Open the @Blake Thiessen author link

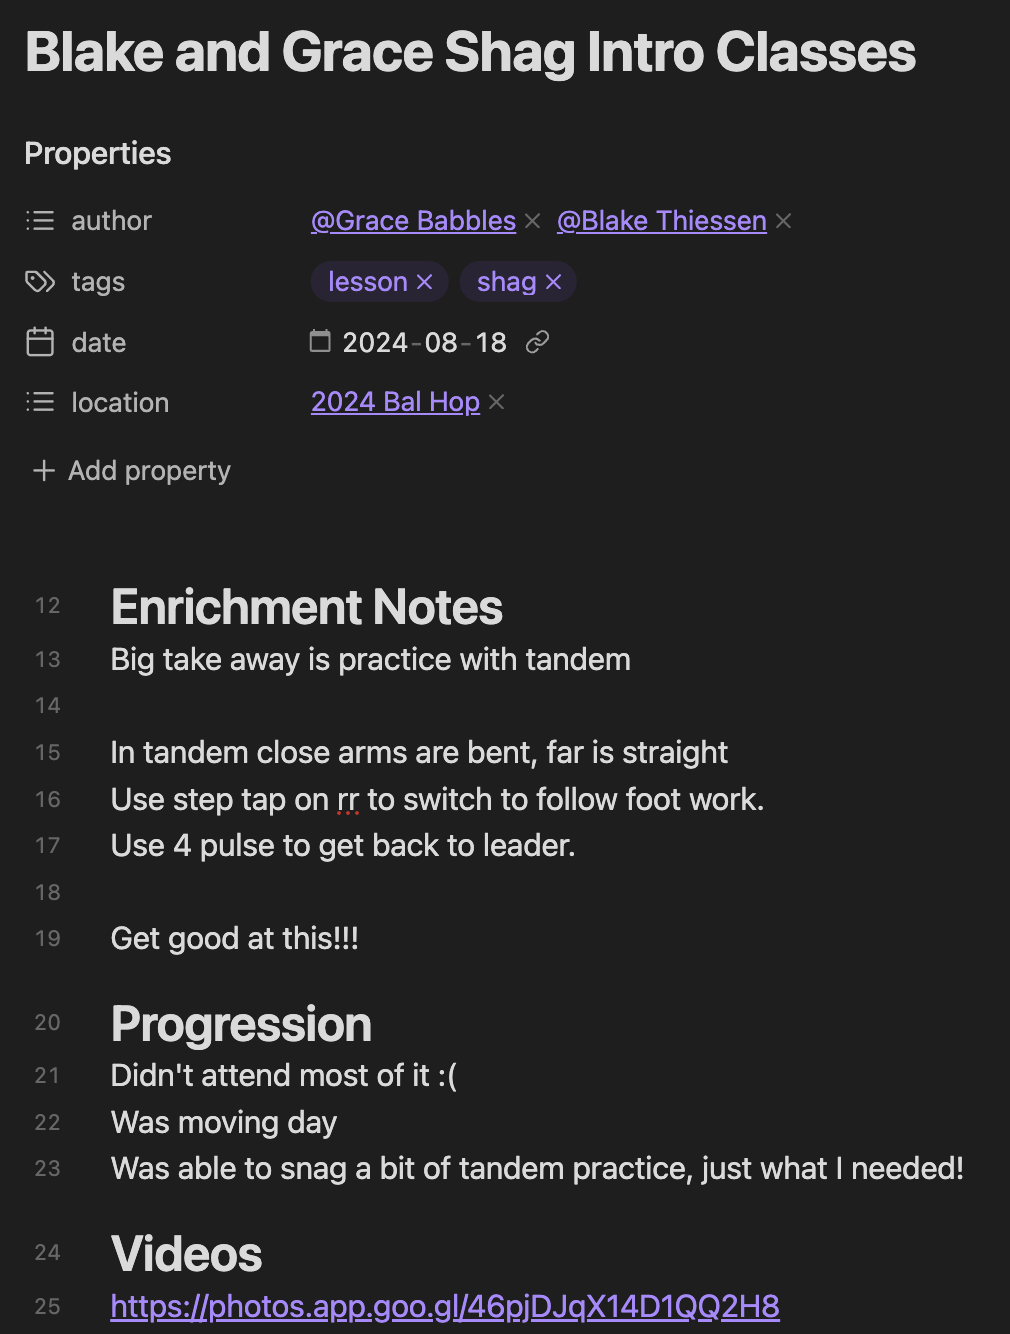click(x=661, y=220)
